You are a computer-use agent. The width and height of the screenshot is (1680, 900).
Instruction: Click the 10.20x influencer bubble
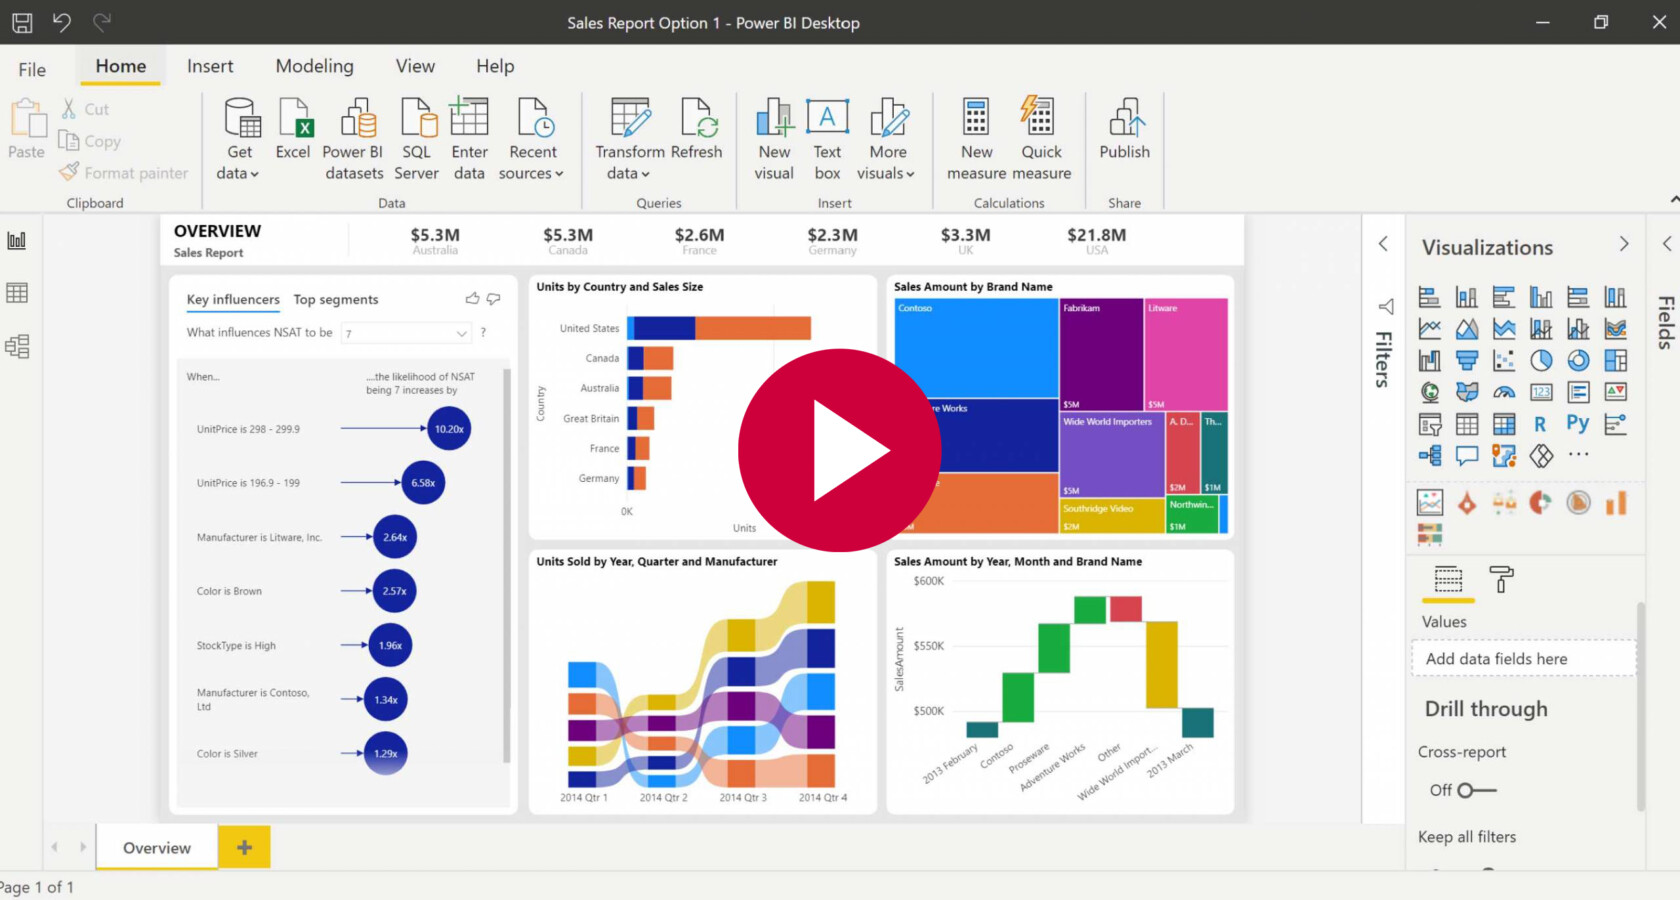pos(449,429)
